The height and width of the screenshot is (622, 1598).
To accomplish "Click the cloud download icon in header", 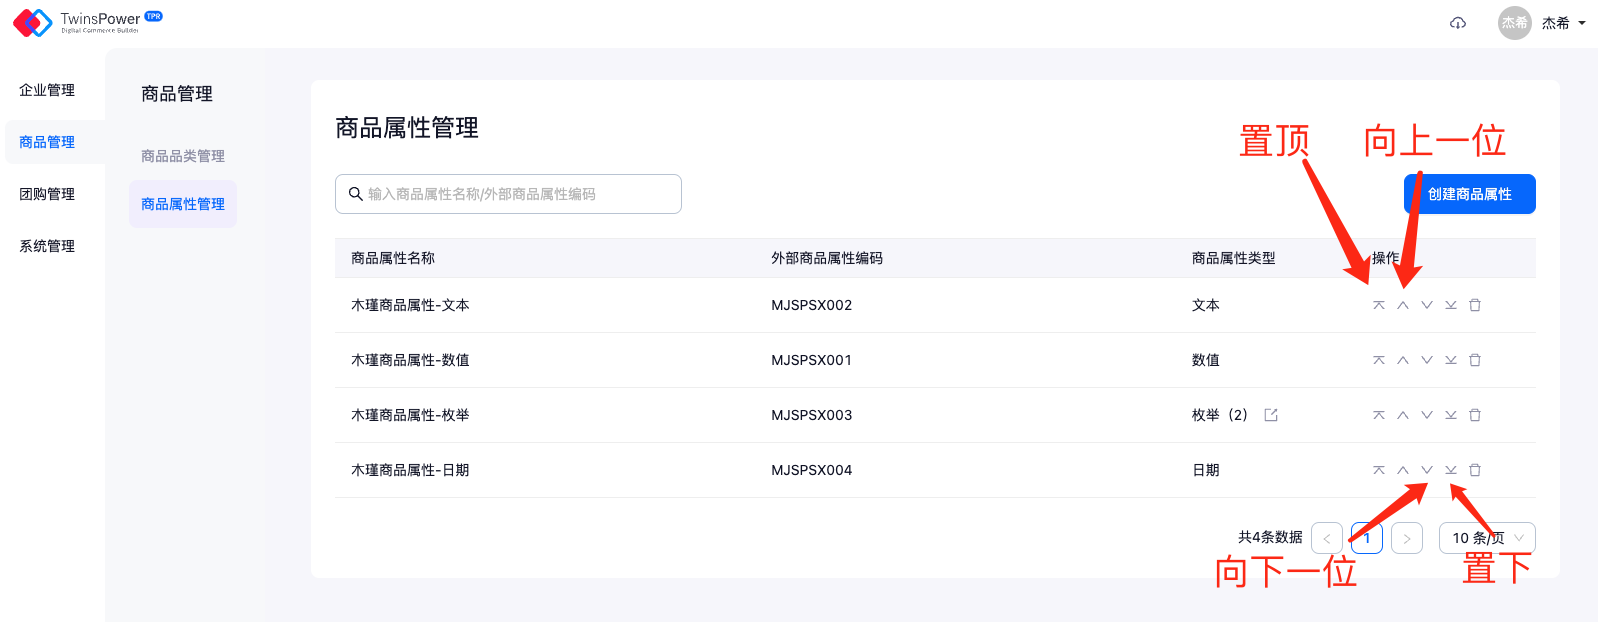I will point(1457,23).
